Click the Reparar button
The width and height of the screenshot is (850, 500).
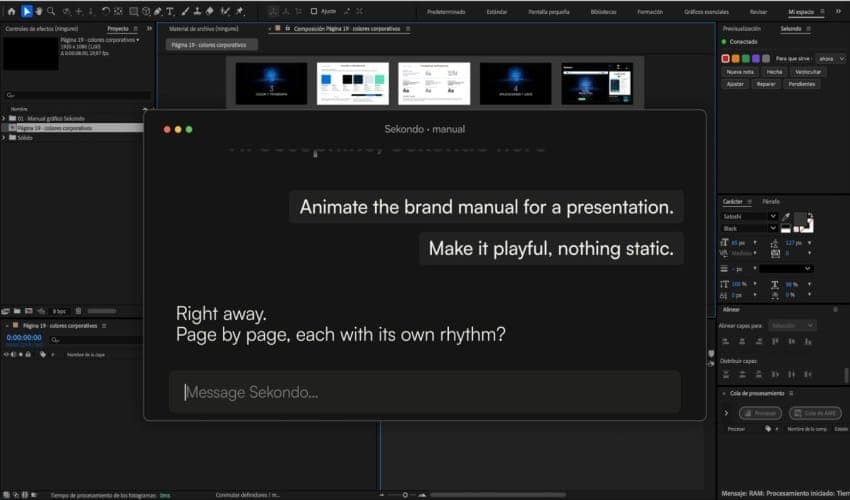point(765,84)
